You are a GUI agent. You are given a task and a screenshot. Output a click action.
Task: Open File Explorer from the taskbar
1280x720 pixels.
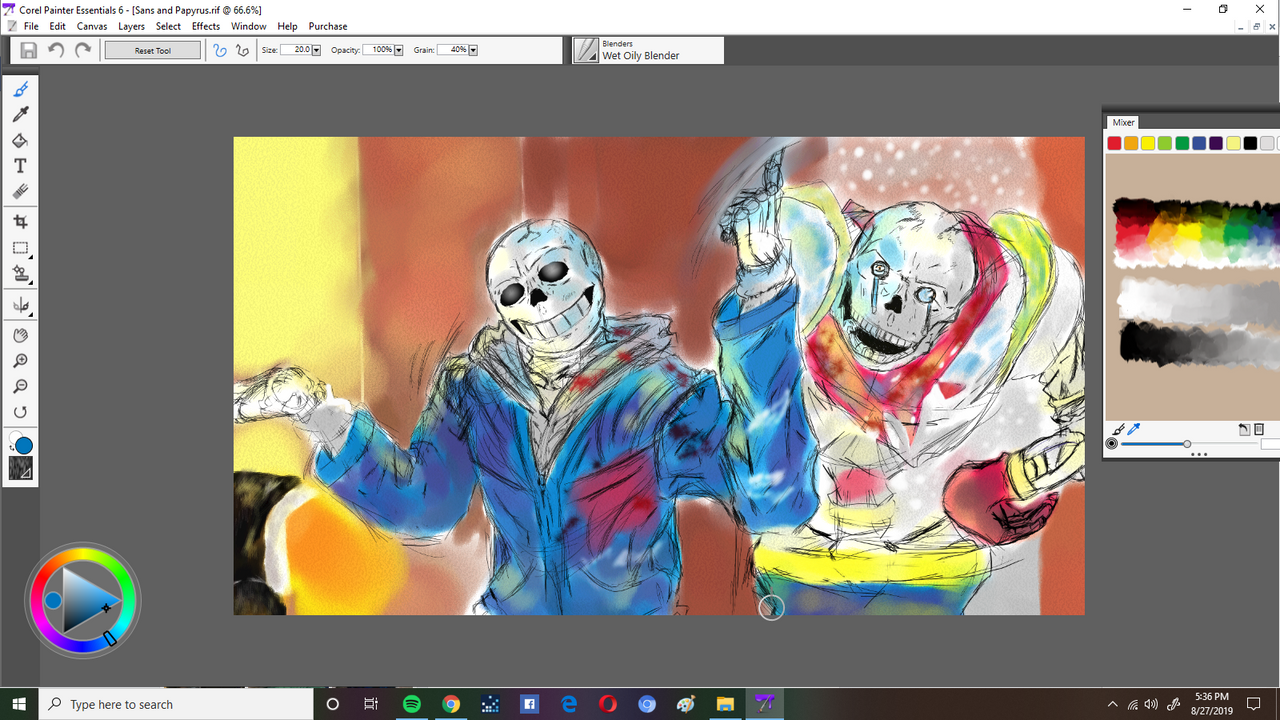click(x=725, y=704)
